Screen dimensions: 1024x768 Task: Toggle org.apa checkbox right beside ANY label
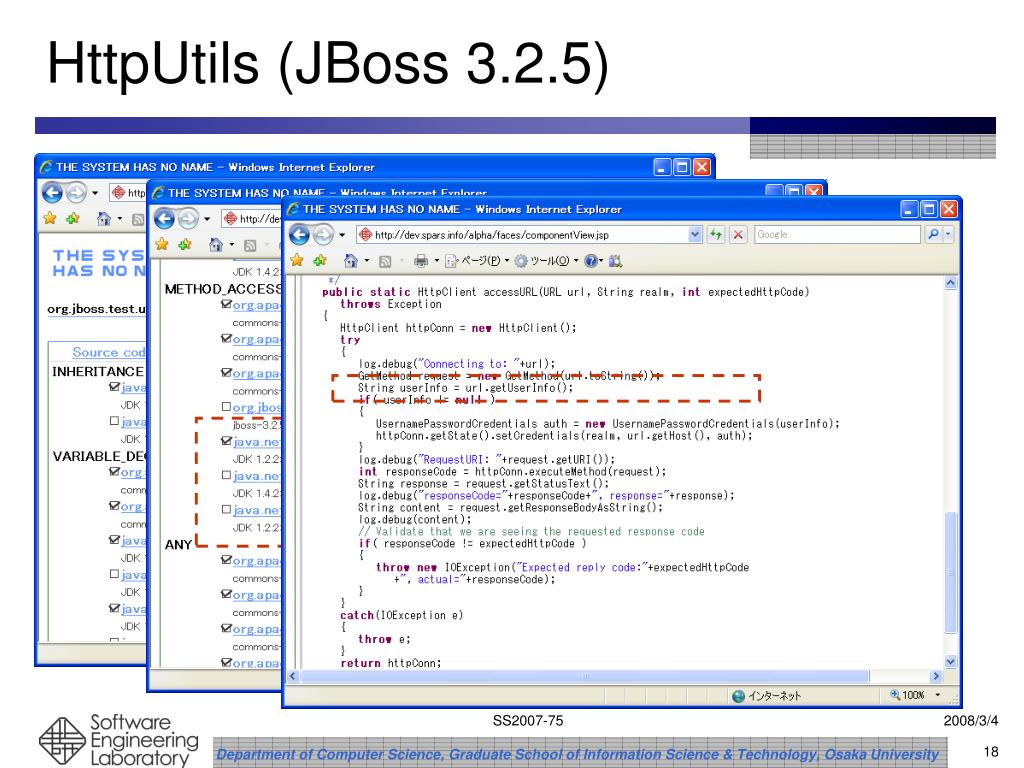click(226, 560)
